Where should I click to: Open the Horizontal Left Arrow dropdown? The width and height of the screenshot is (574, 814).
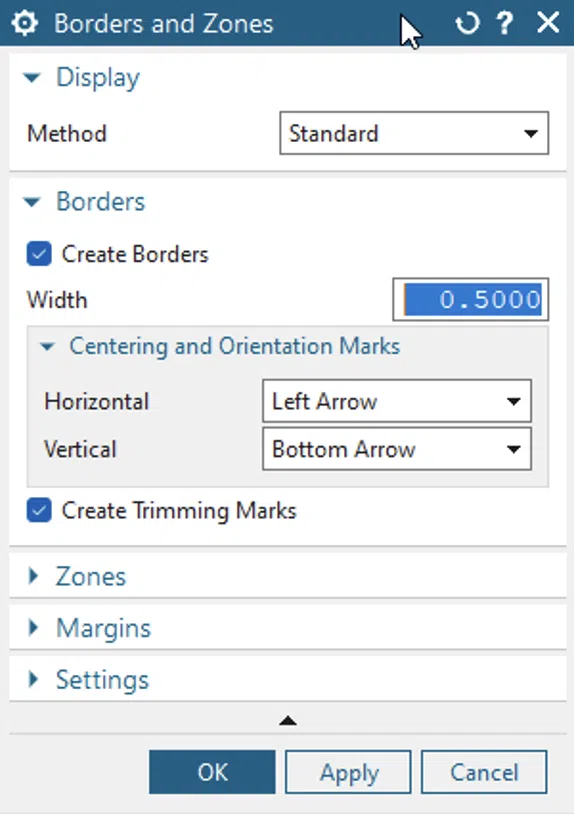click(x=397, y=401)
